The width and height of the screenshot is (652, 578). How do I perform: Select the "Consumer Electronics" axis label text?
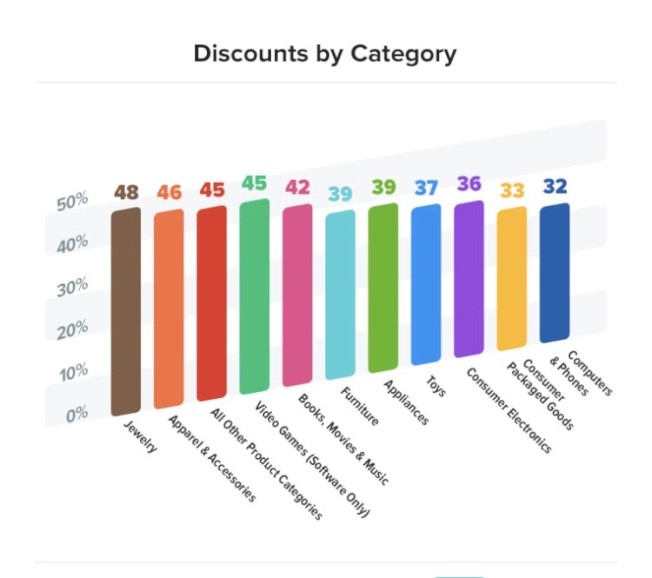510,411
